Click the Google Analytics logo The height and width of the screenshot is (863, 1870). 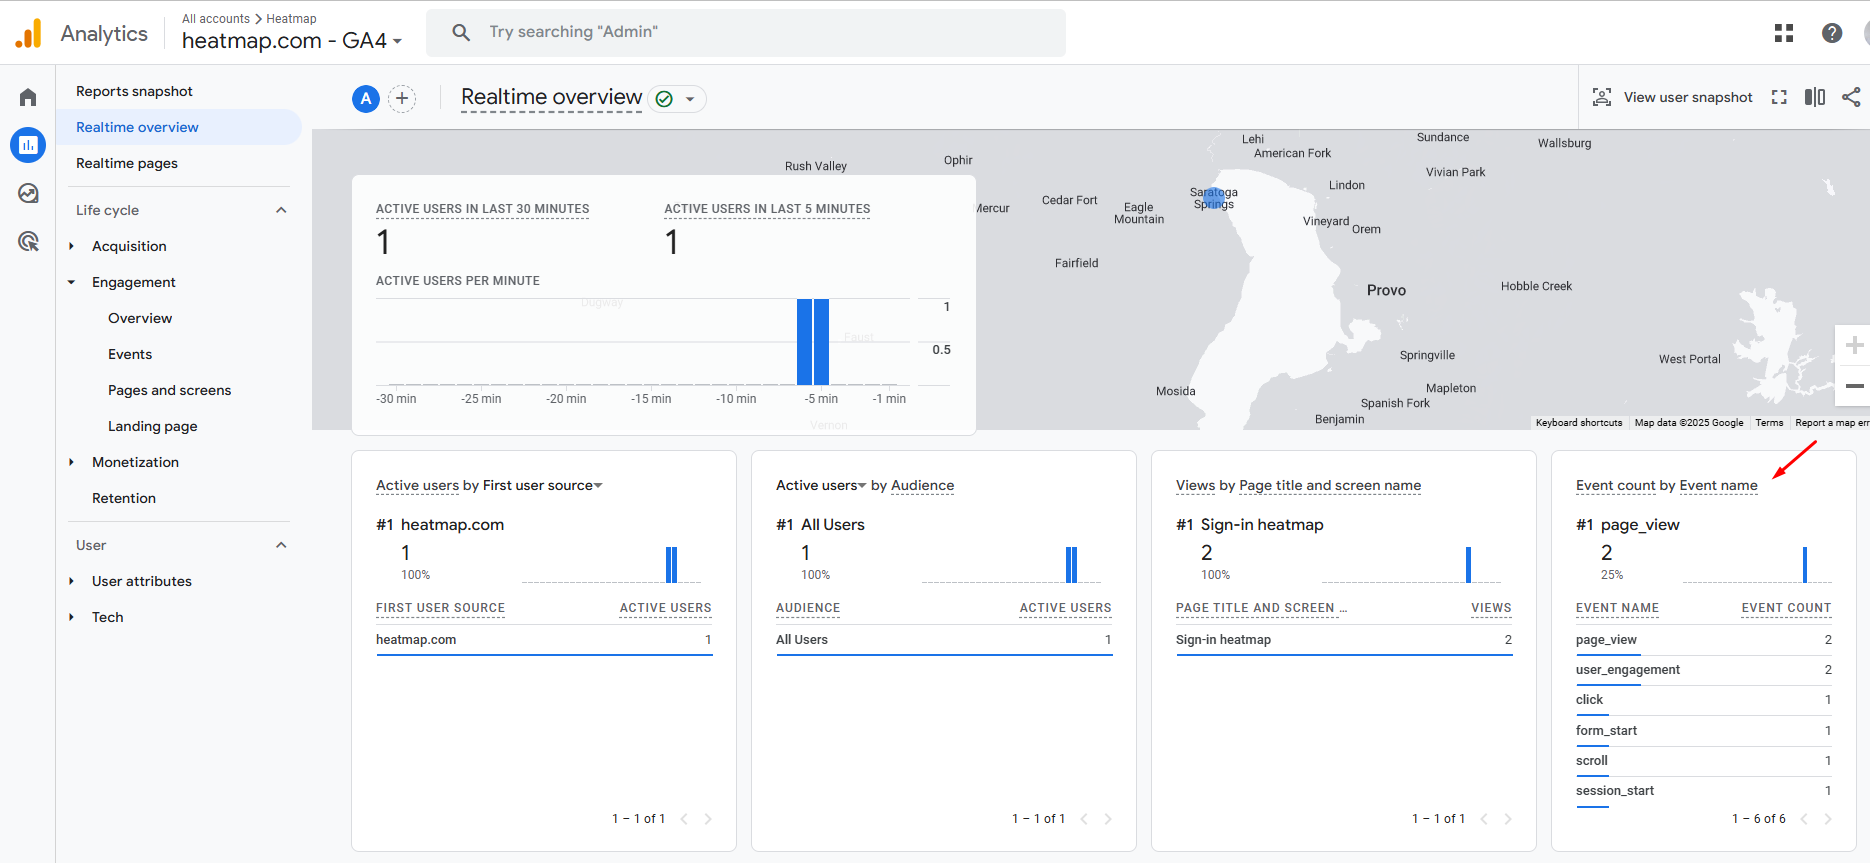[x=29, y=33]
